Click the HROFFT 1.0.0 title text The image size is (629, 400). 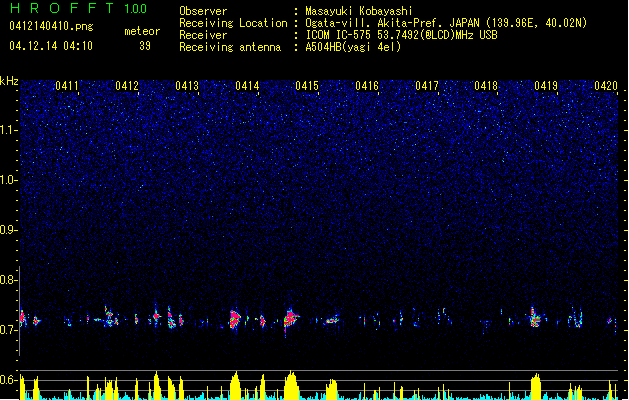79,8
